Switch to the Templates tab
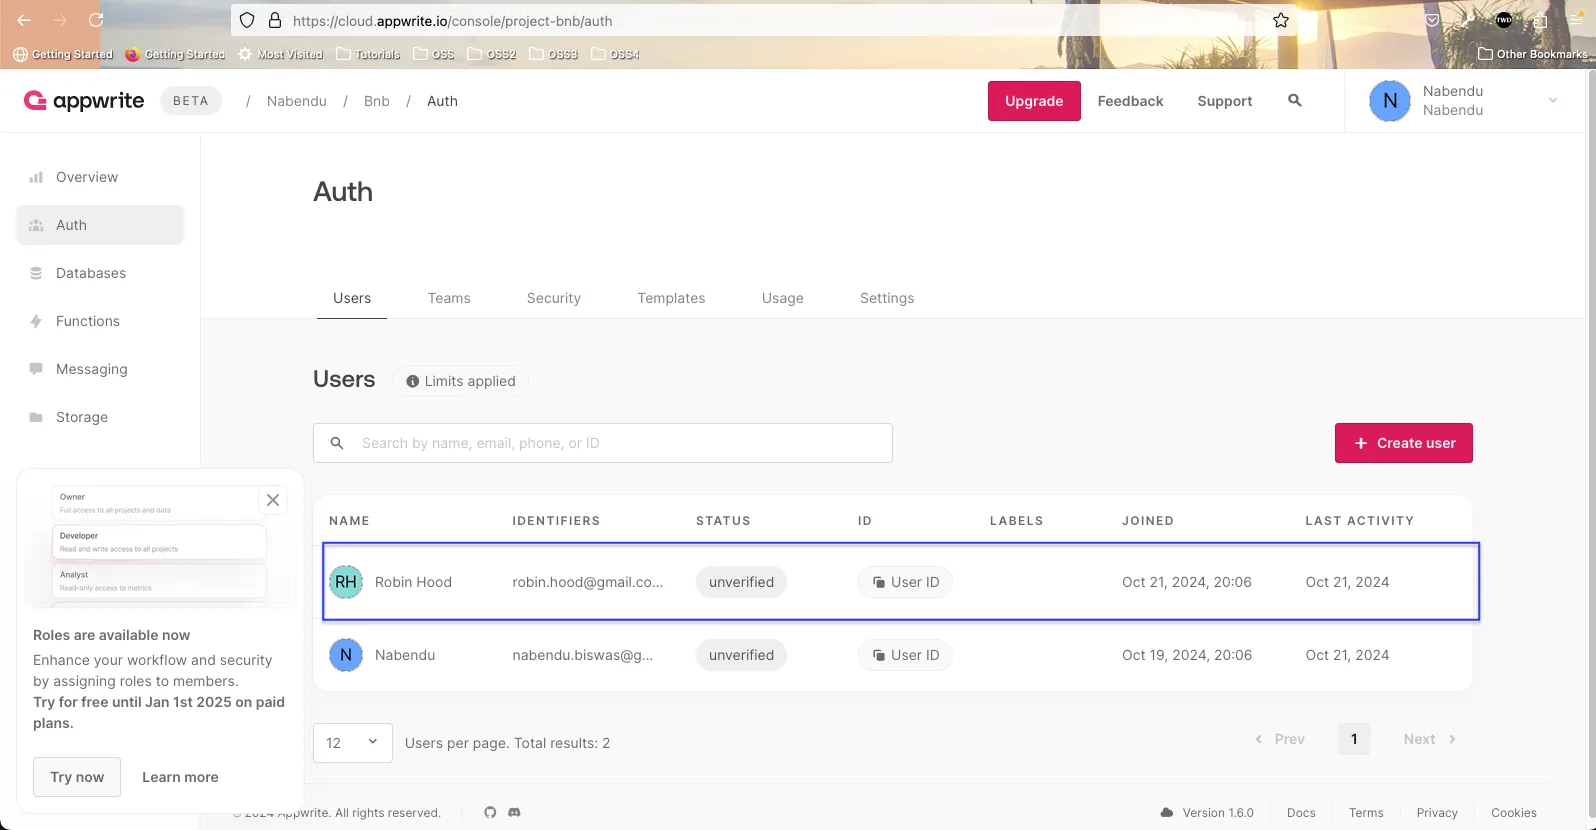Viewport: 1596px width, 830px height. (671, 298)
